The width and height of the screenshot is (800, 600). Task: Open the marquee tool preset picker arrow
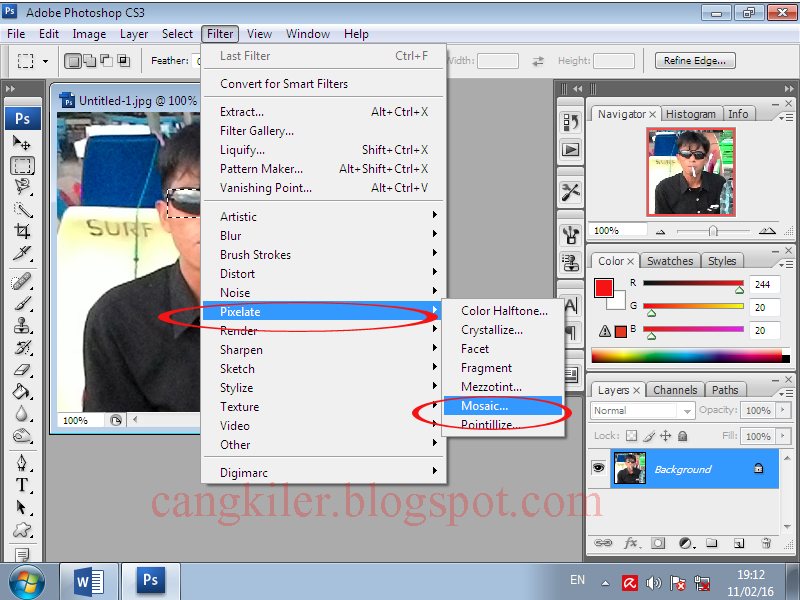[x=45, y=61]
